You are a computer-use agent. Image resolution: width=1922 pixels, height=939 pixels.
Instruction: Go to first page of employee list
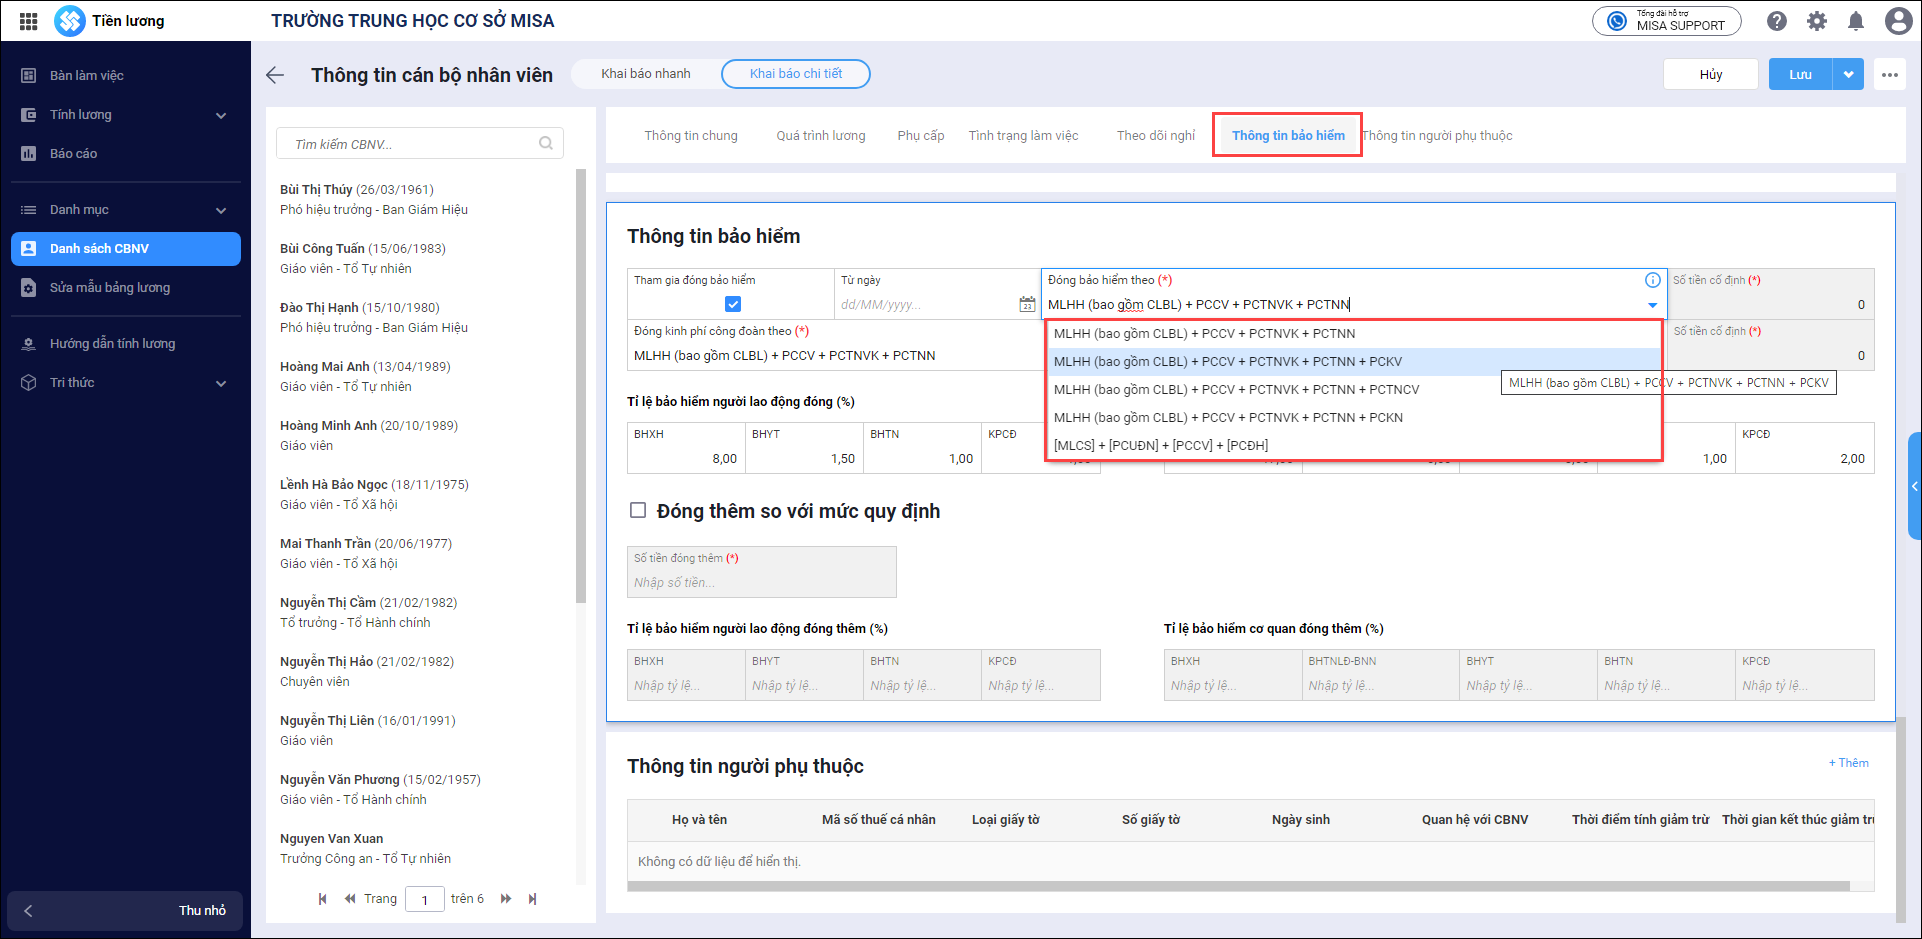coord(322,899)
